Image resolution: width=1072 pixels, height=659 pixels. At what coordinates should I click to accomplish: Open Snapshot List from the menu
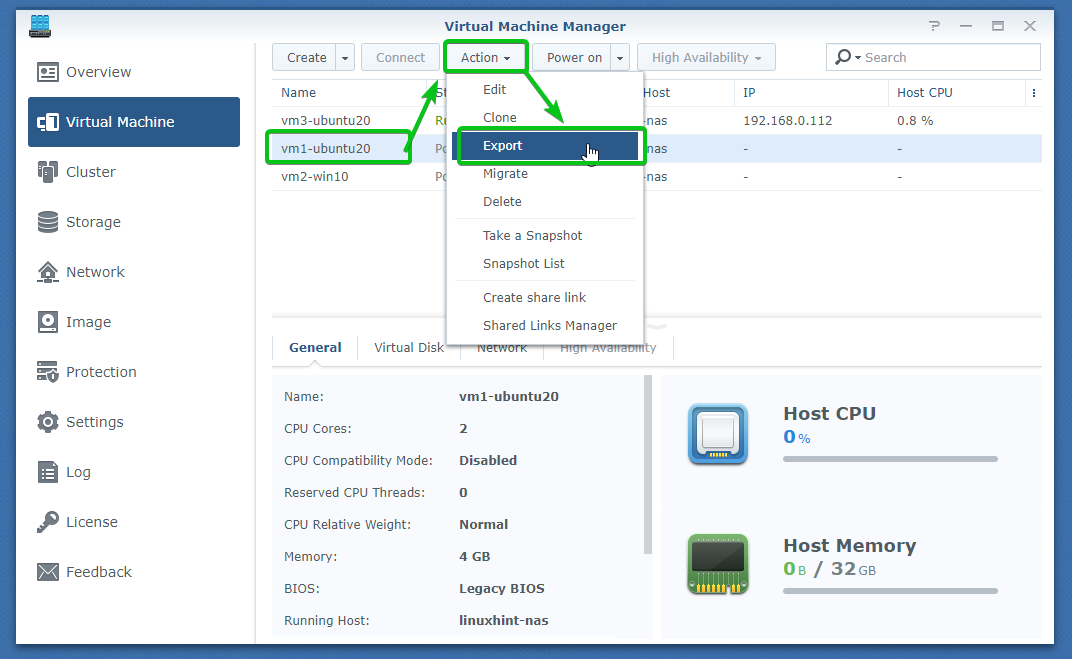(x=524, y=264)
